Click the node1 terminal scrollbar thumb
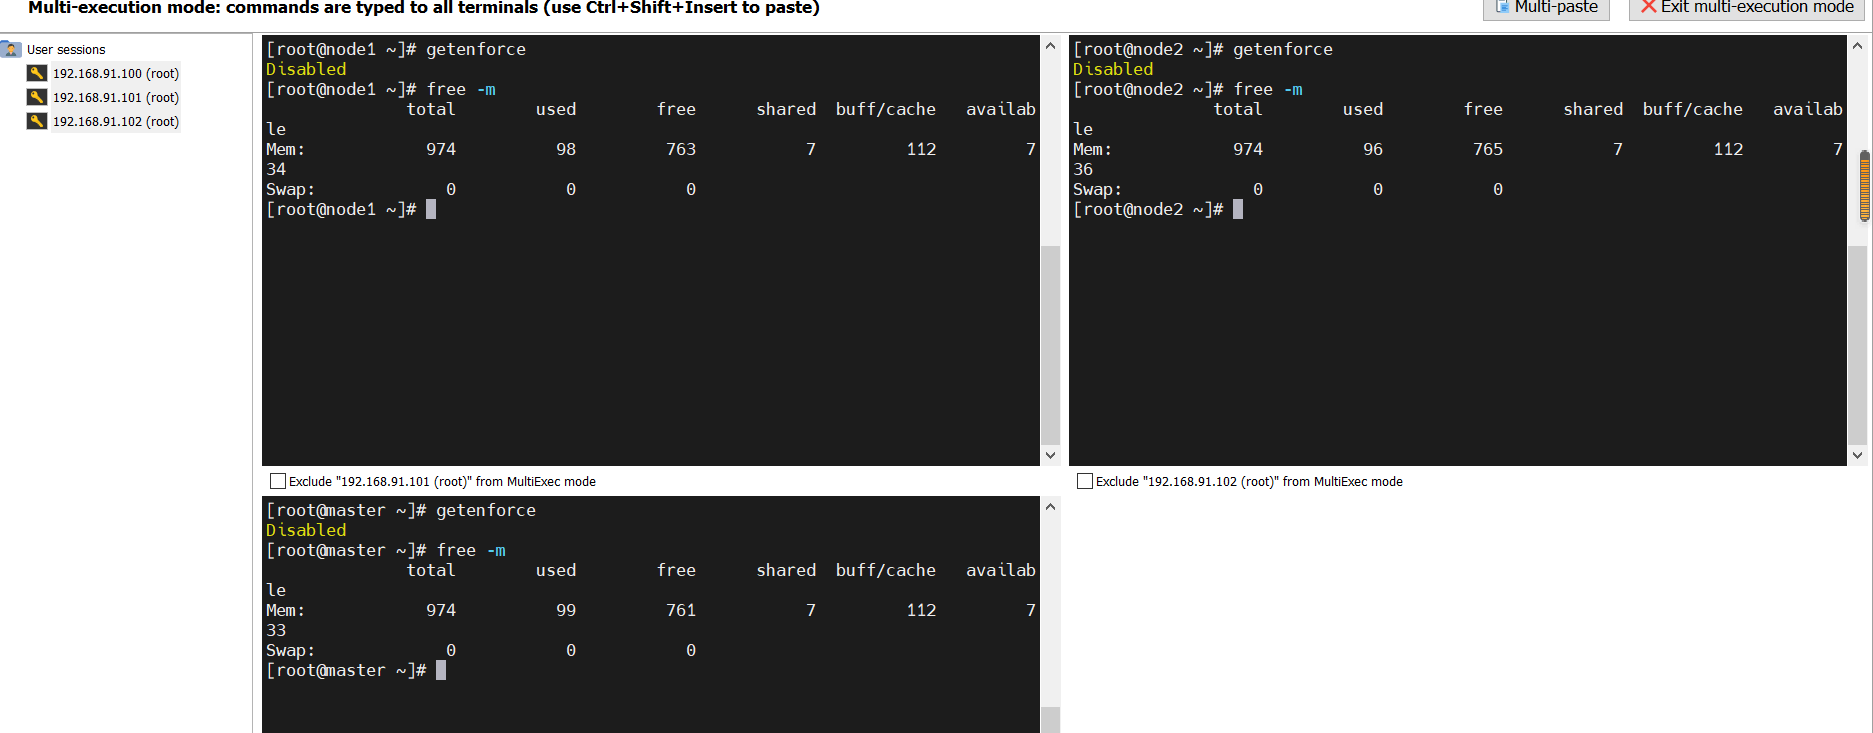 tap(1050, 344)
